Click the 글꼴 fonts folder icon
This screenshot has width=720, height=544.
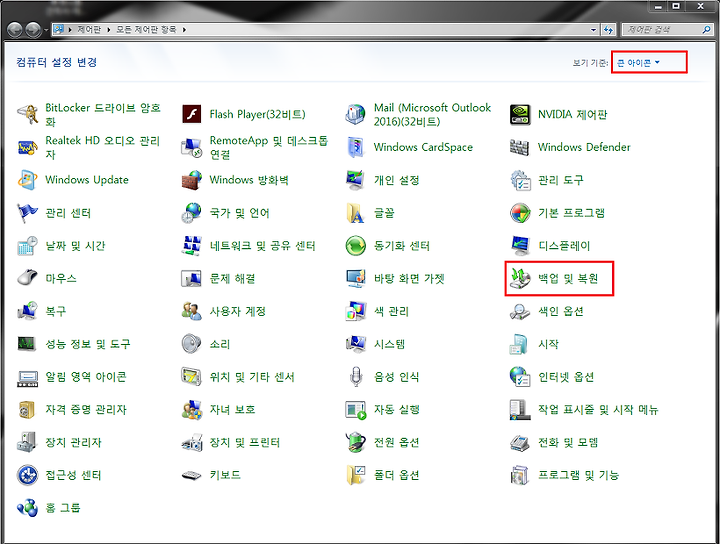tap(355, 213)
